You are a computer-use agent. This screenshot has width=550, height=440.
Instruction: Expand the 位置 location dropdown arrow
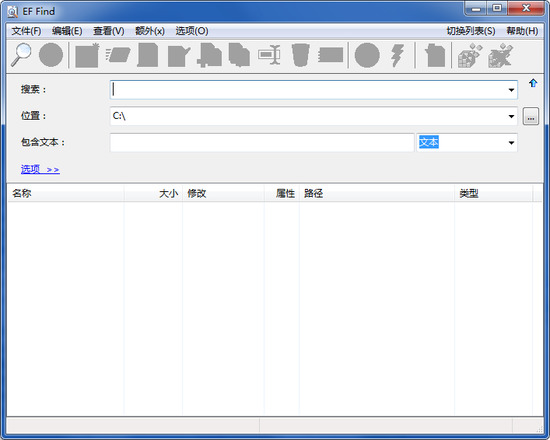point(511,116)
